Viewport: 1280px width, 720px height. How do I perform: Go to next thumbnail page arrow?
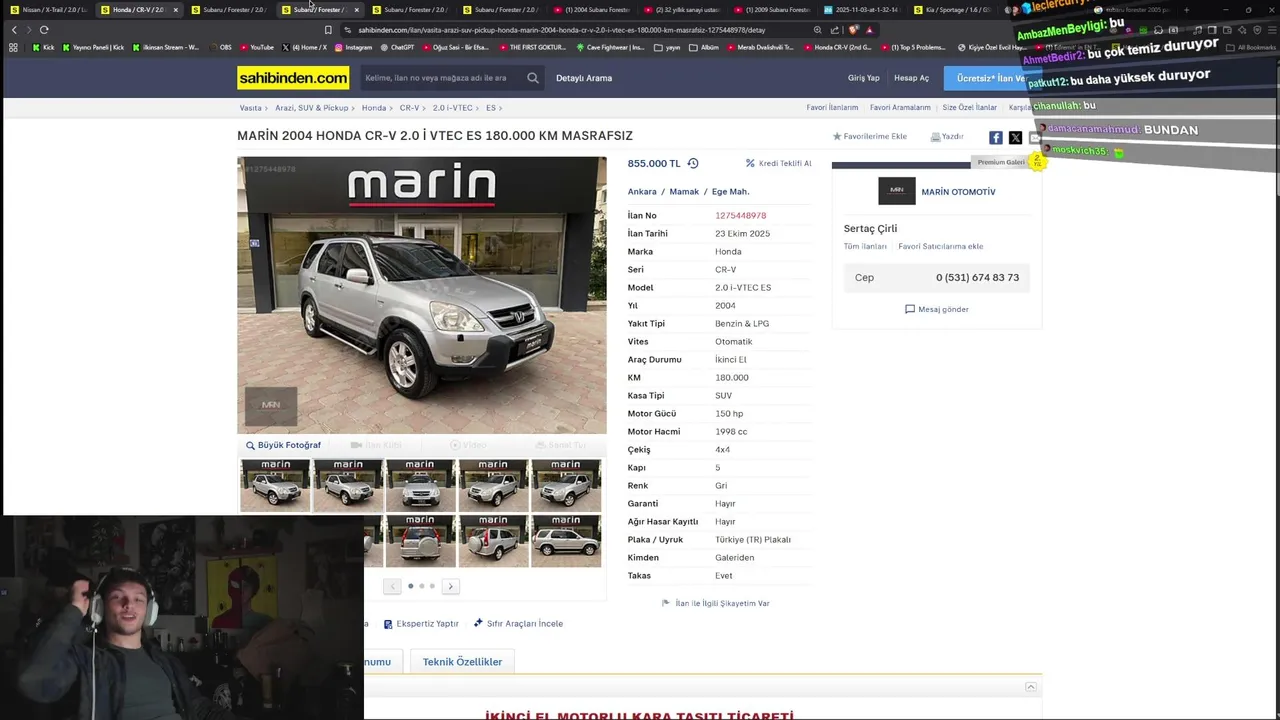[x=450, y=586]
